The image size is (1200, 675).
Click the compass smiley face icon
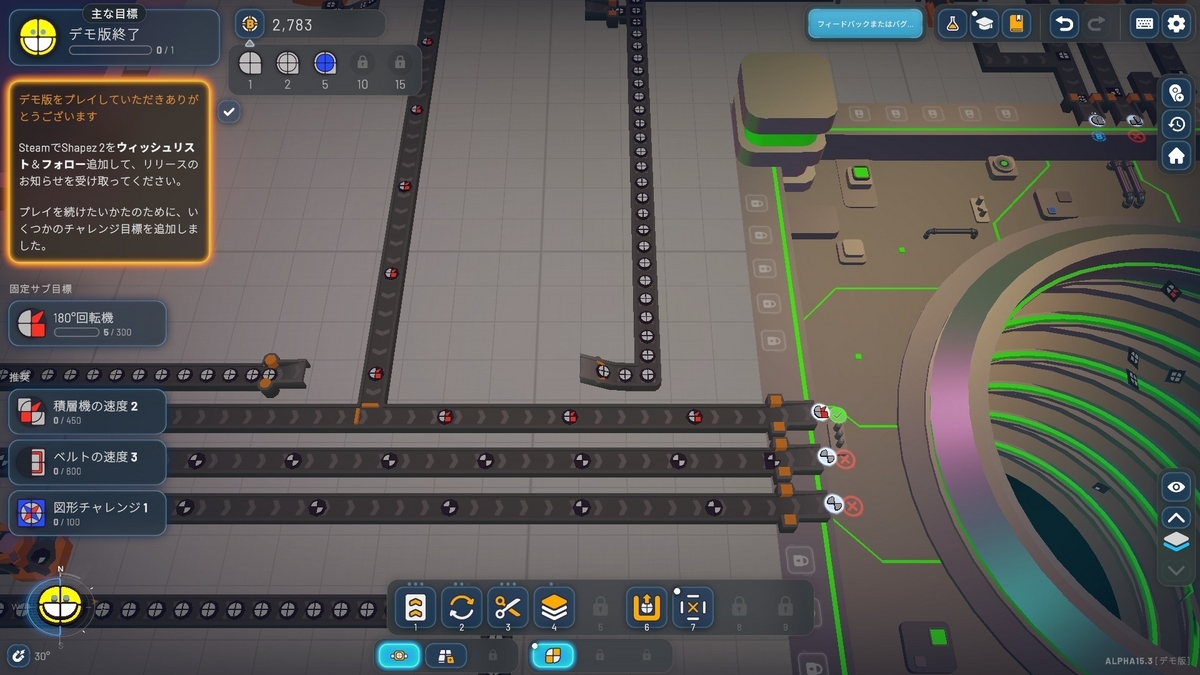pos(60,603)
